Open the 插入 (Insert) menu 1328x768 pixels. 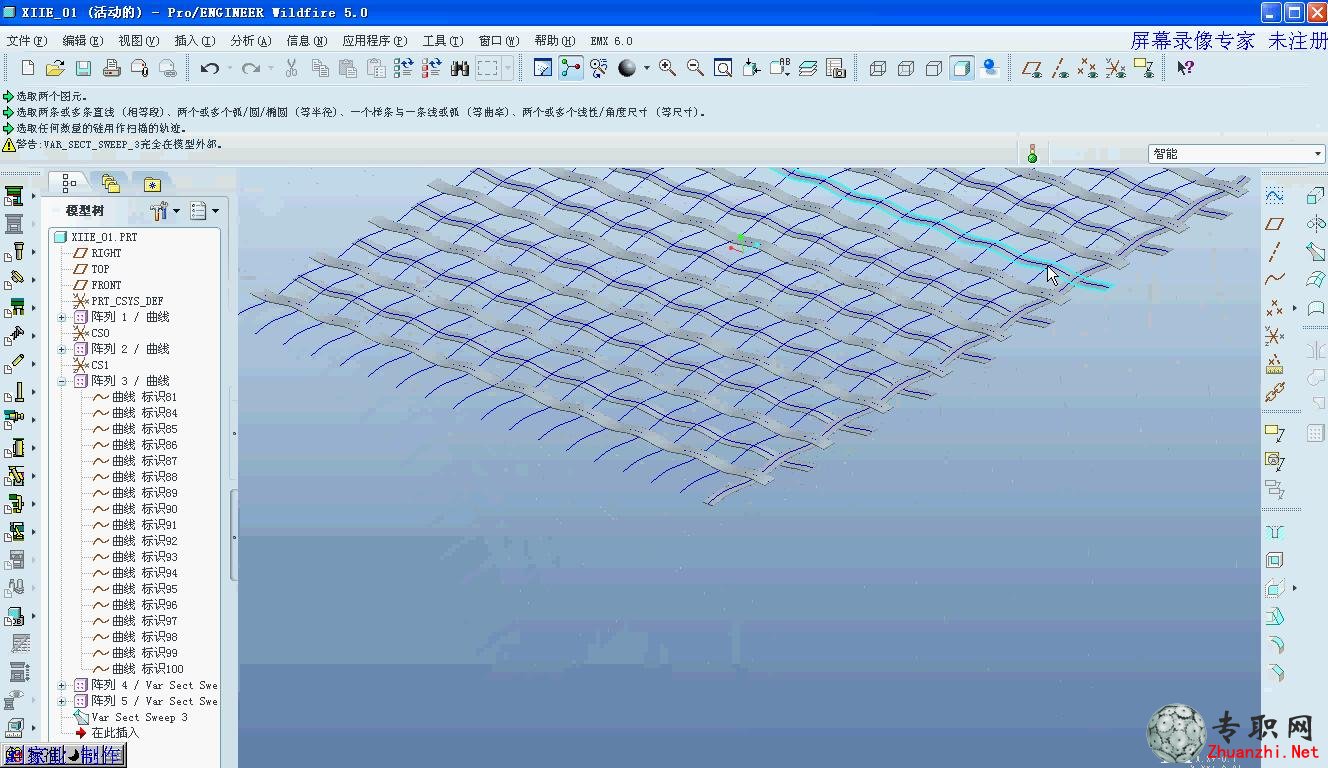(194, 41)
